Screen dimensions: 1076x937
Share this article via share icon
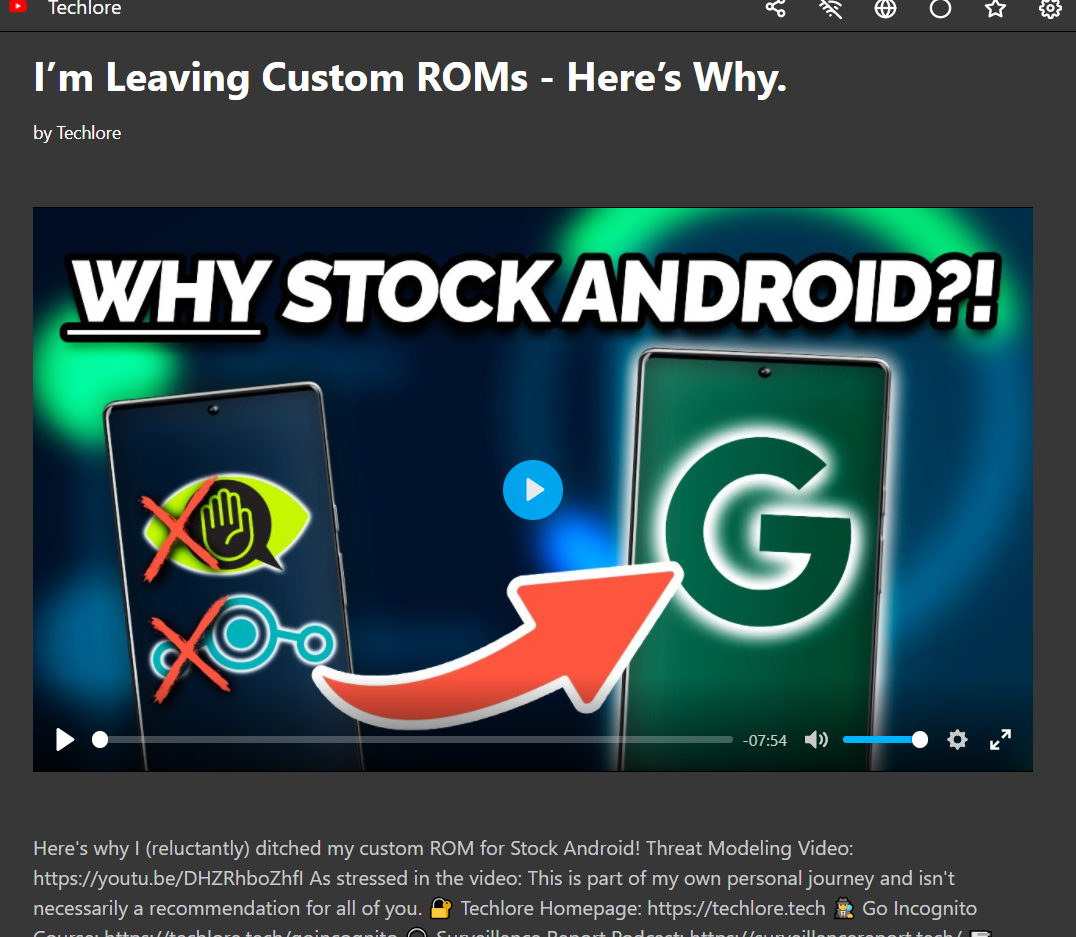point(775,9)
